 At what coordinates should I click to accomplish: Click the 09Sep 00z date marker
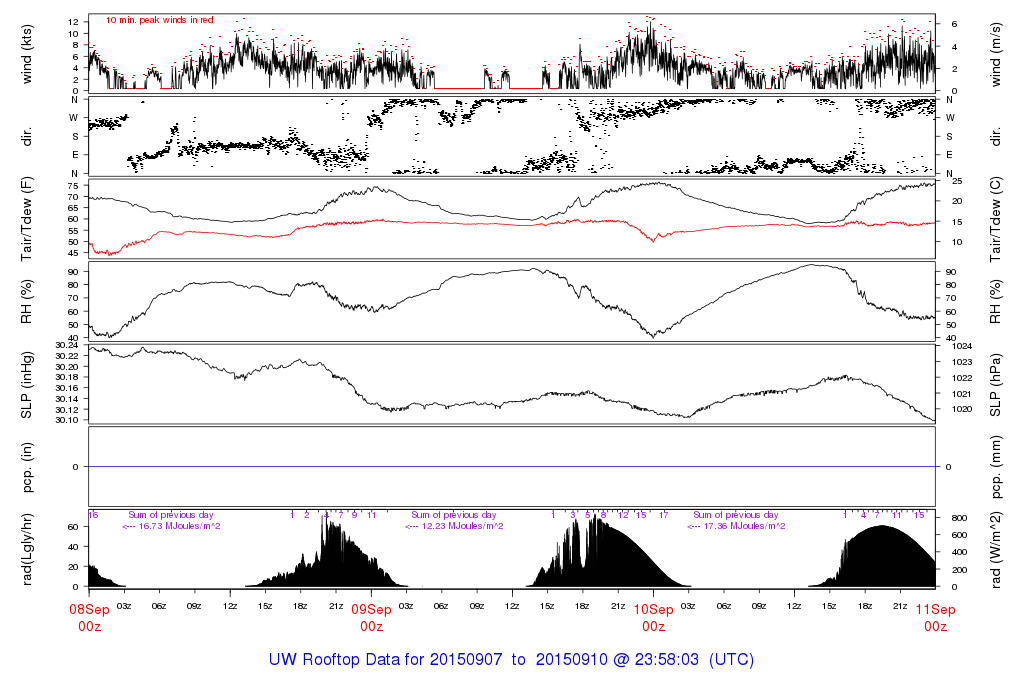(371, 616)
